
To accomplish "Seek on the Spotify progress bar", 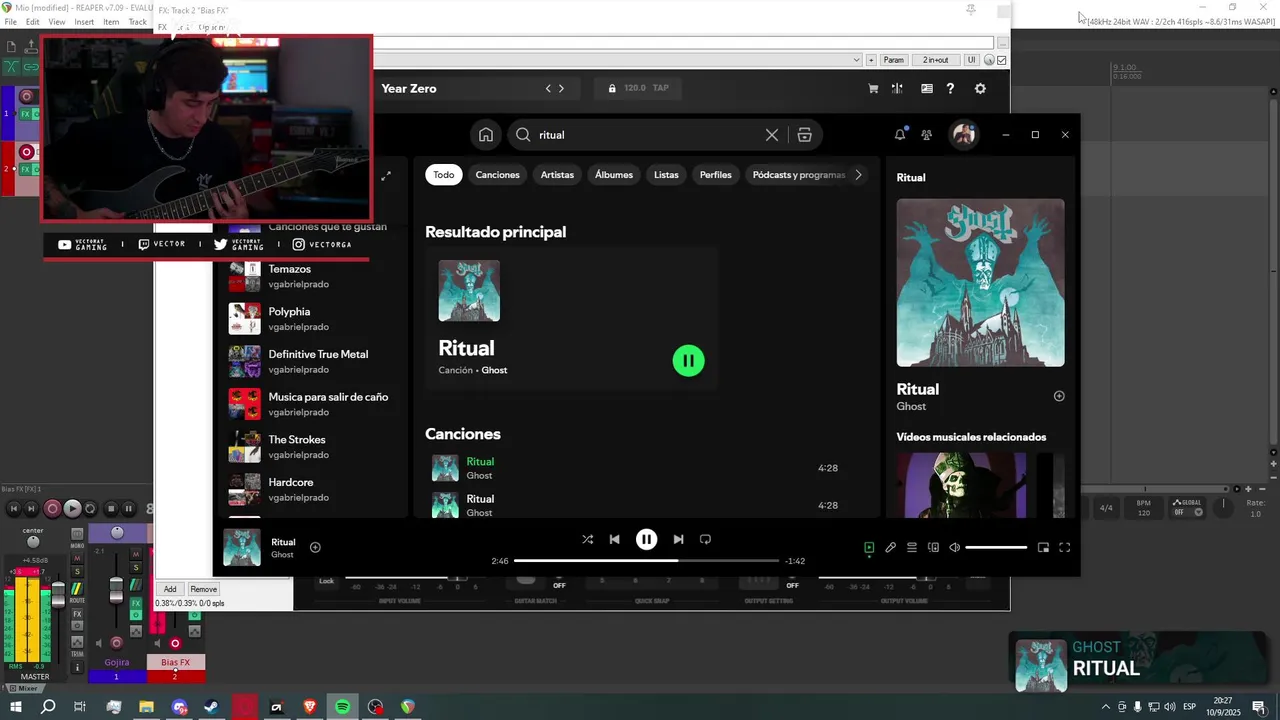I will pyautogui.click(x=646, y=561).
